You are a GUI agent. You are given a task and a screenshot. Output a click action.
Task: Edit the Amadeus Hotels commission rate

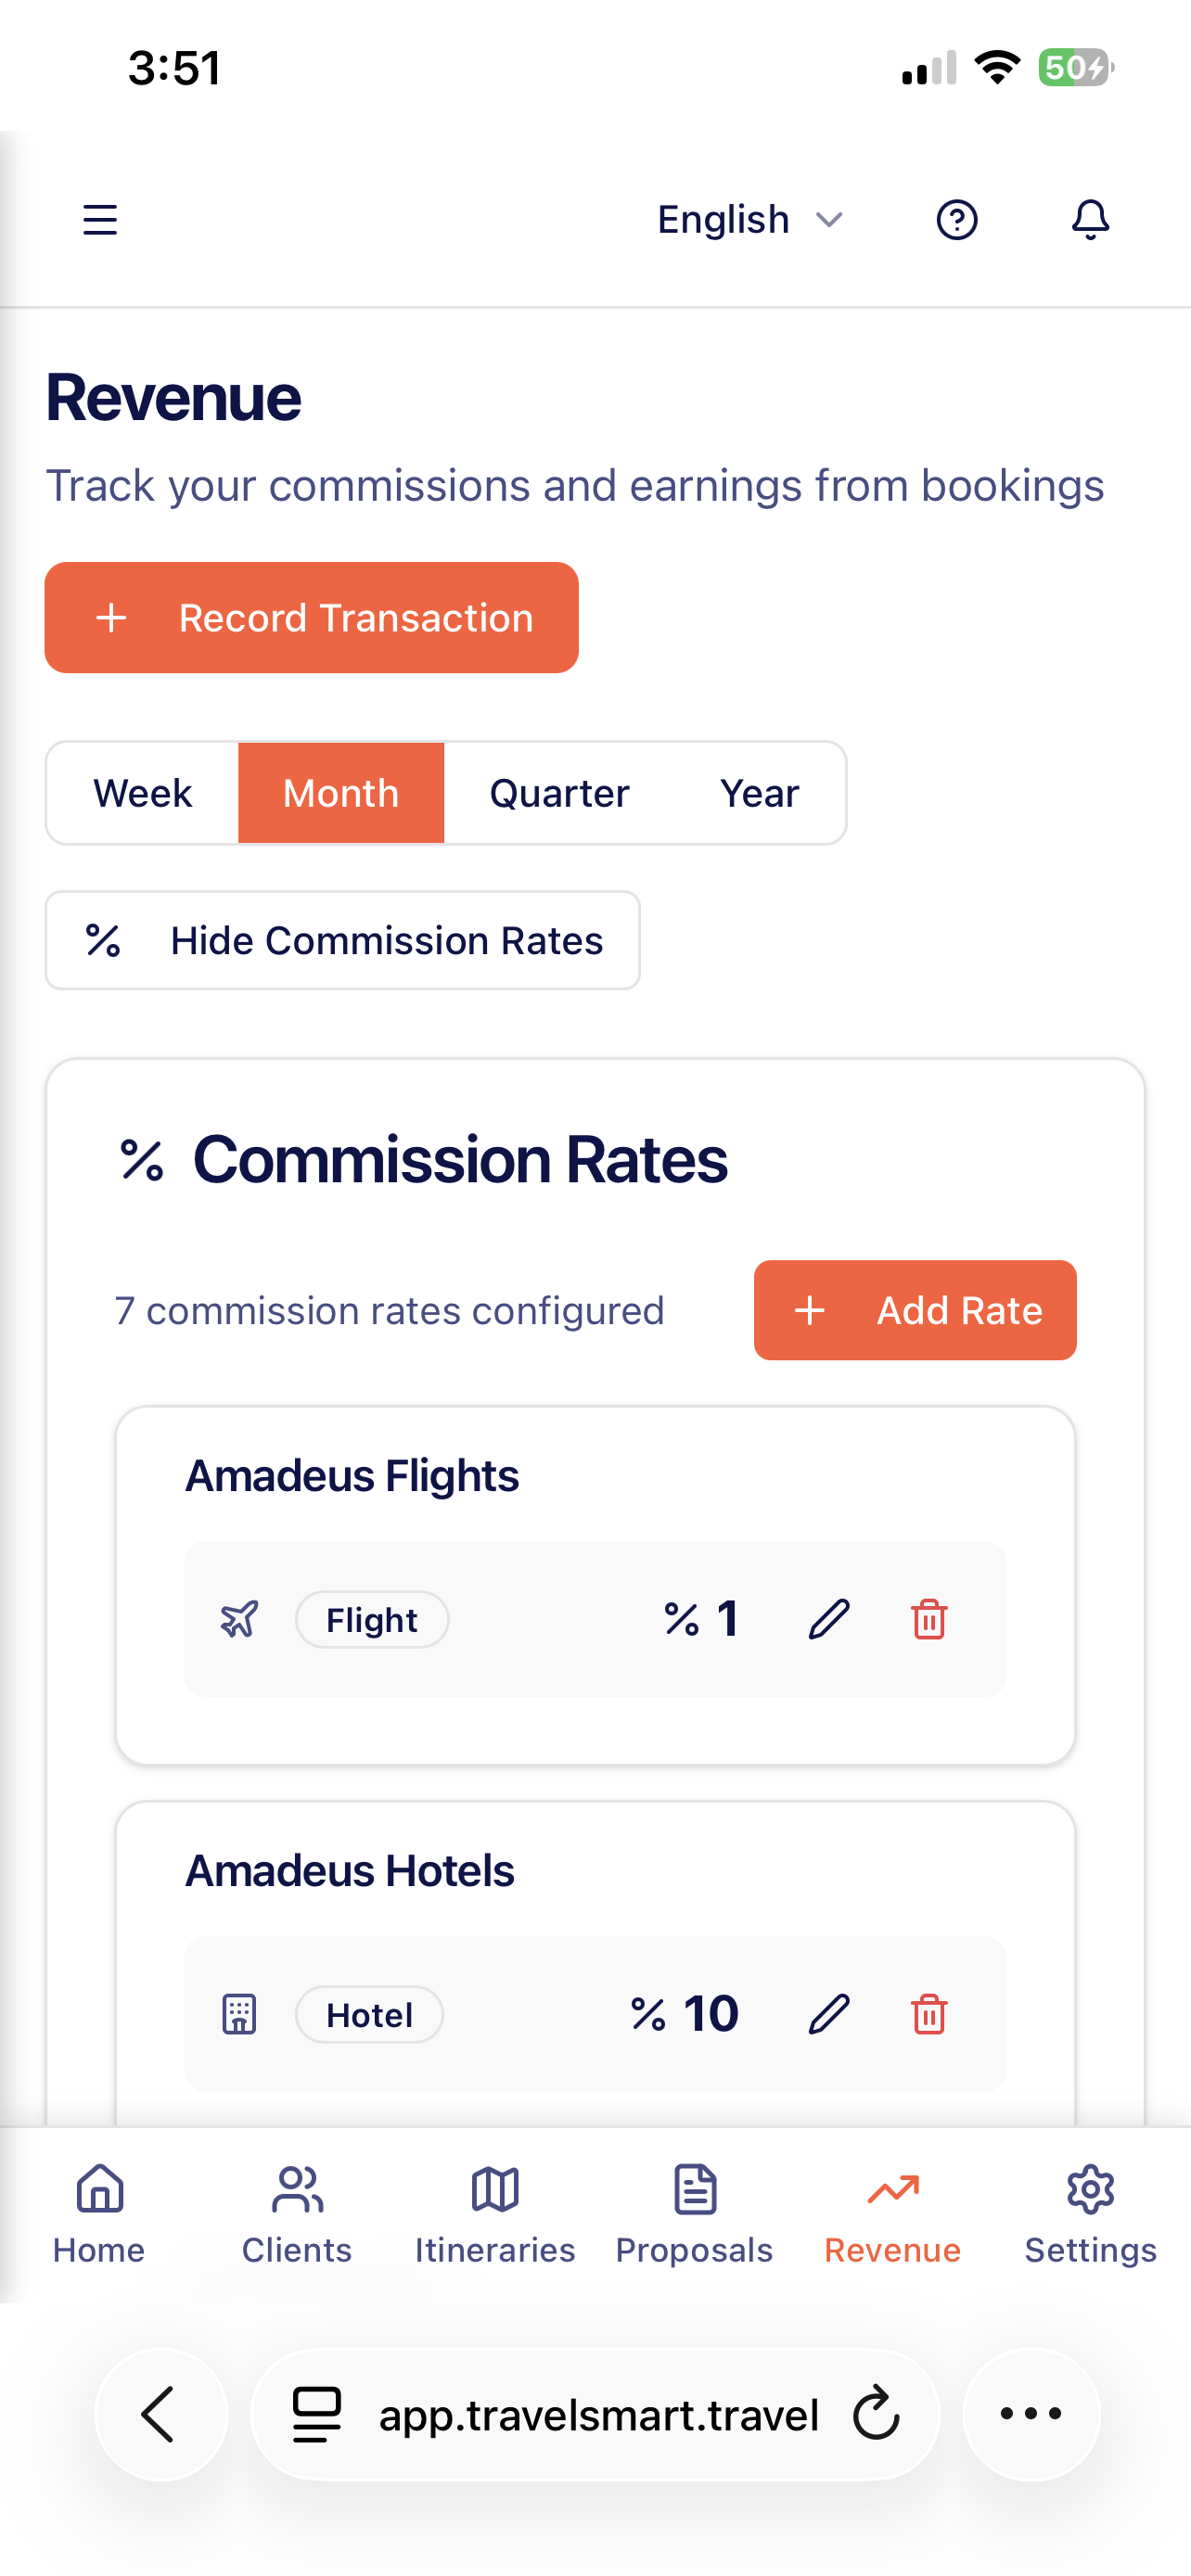[x=829, y=2014]
